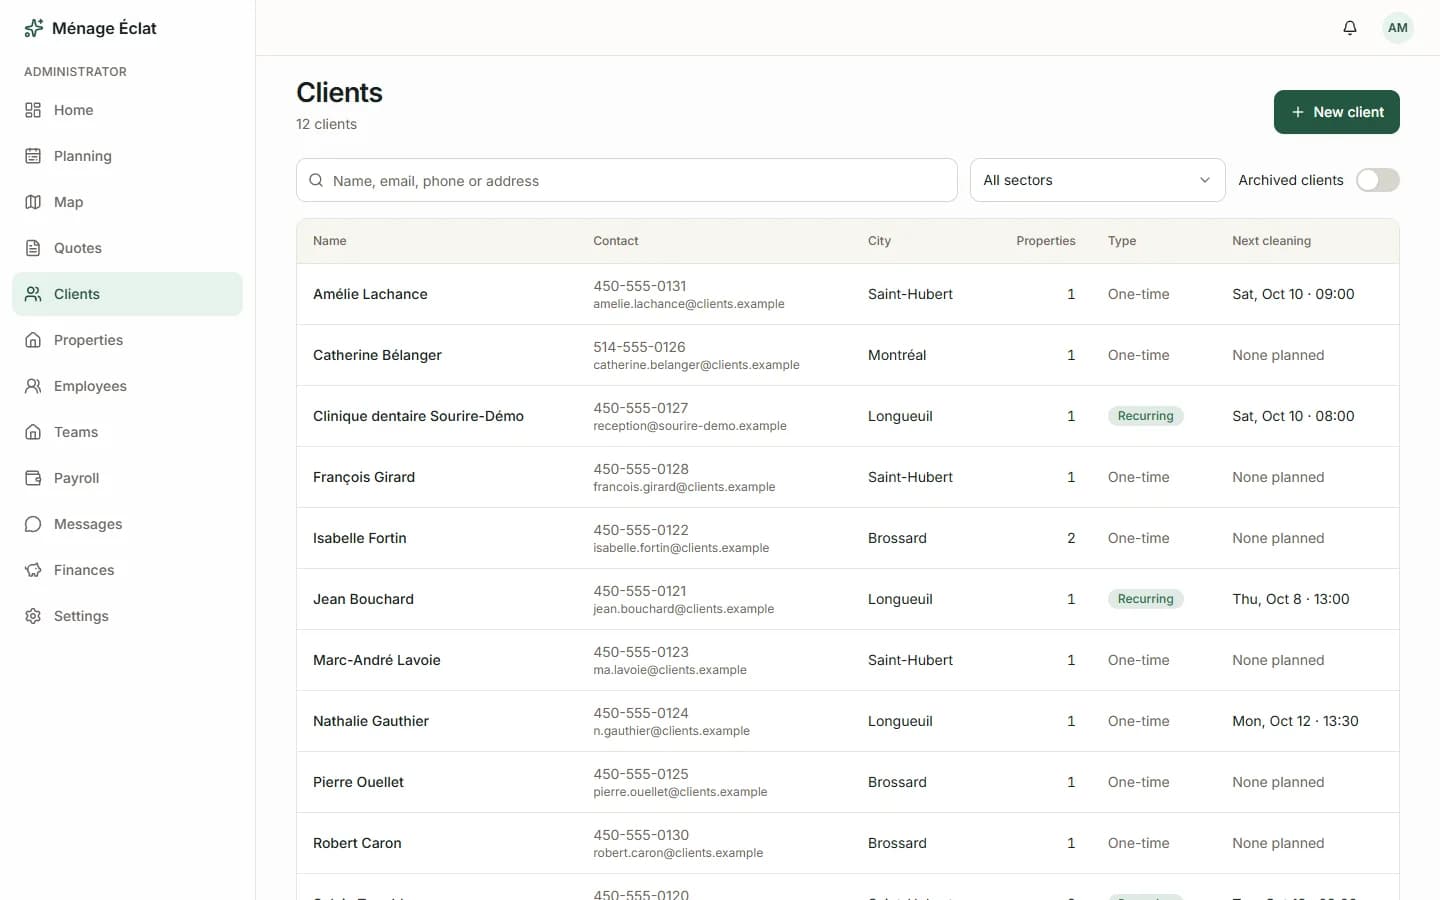Open the Planning menu item
The height and width of the screenshot is (900, 1440).
coord(127,156)
